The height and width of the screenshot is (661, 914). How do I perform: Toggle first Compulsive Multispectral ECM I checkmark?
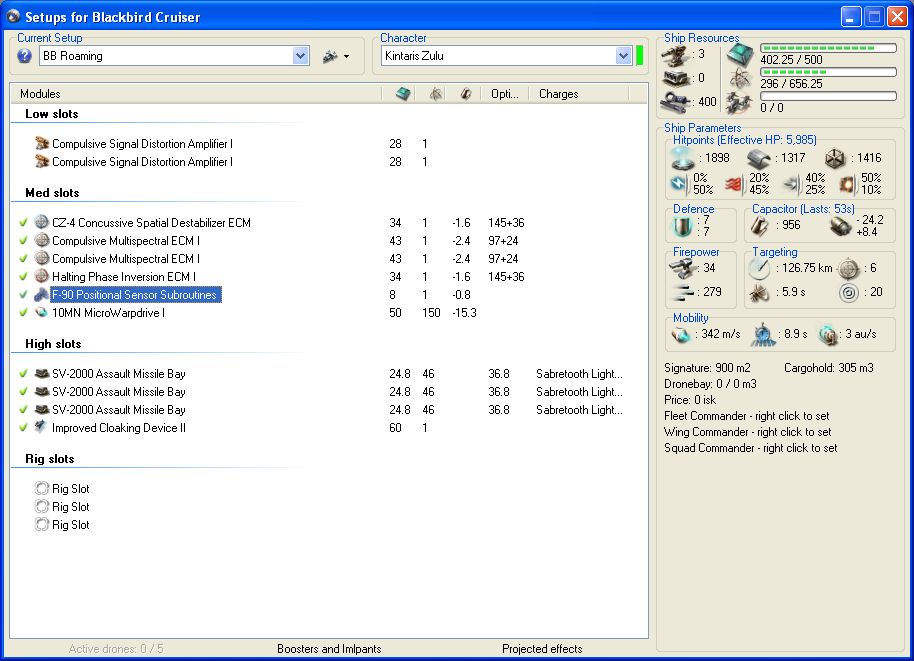(23, 241)
